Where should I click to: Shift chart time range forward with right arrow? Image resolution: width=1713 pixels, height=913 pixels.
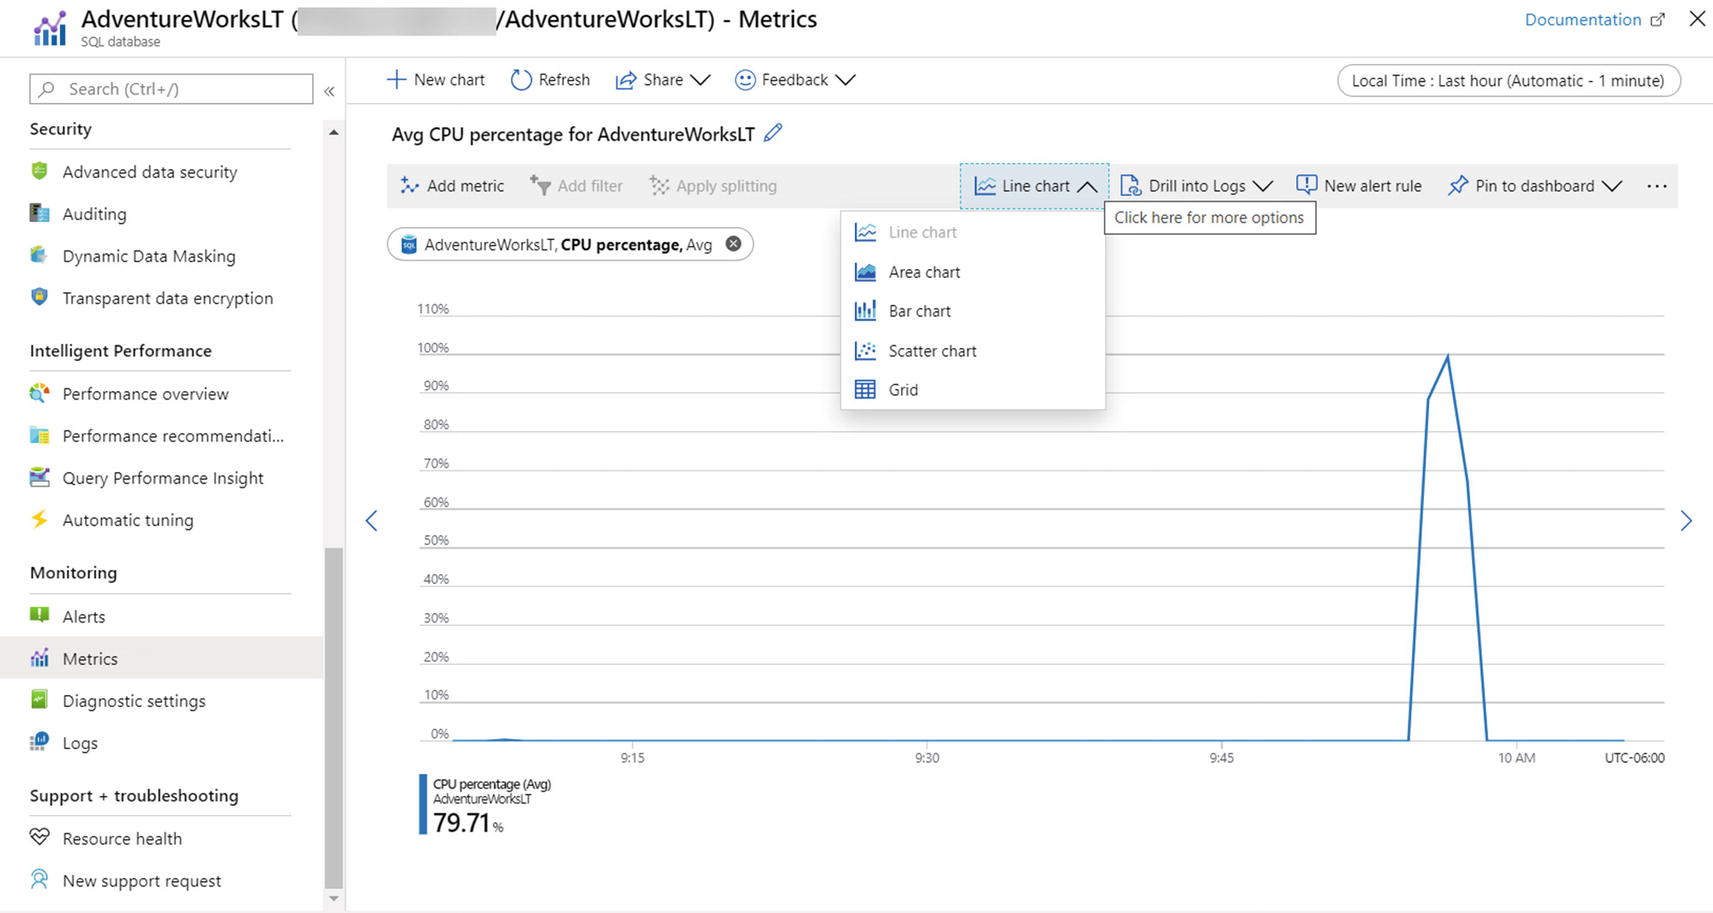1686,521
